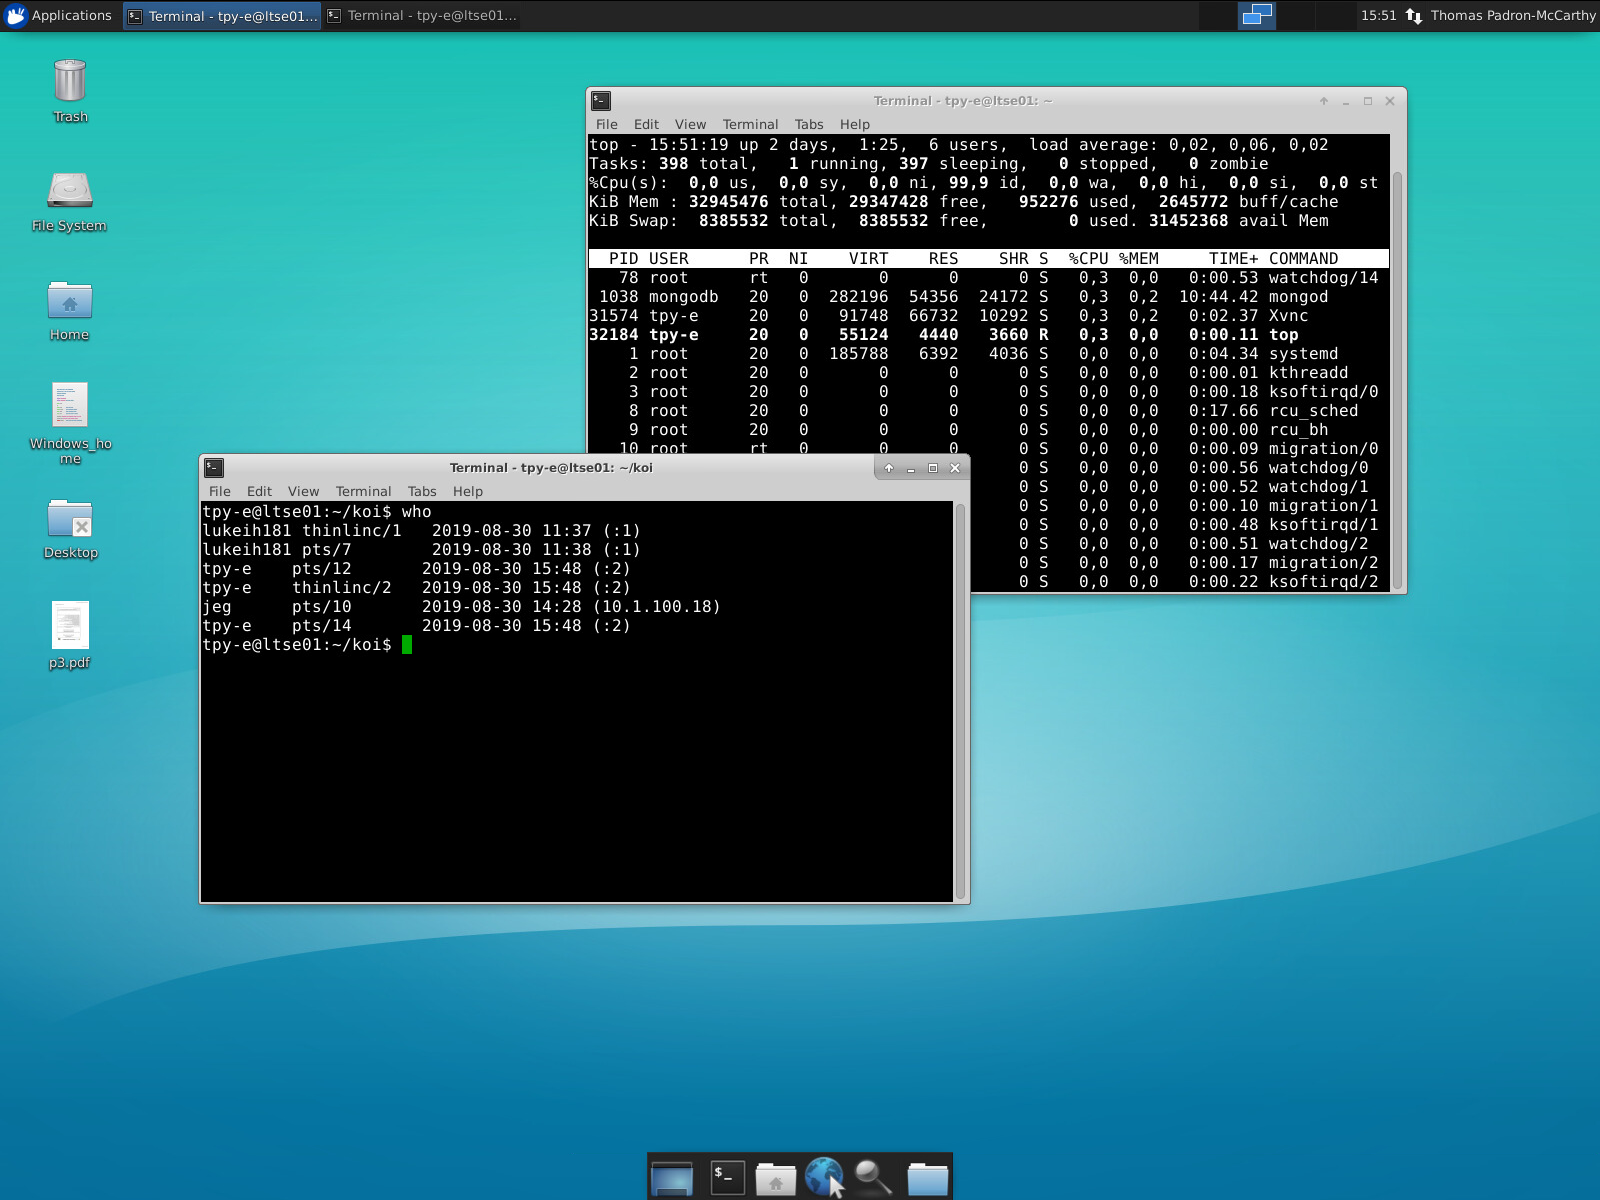Open the Trash desktop icon
The height and width of the screenshot is (1200, 1600).
[x=70, y=82]
